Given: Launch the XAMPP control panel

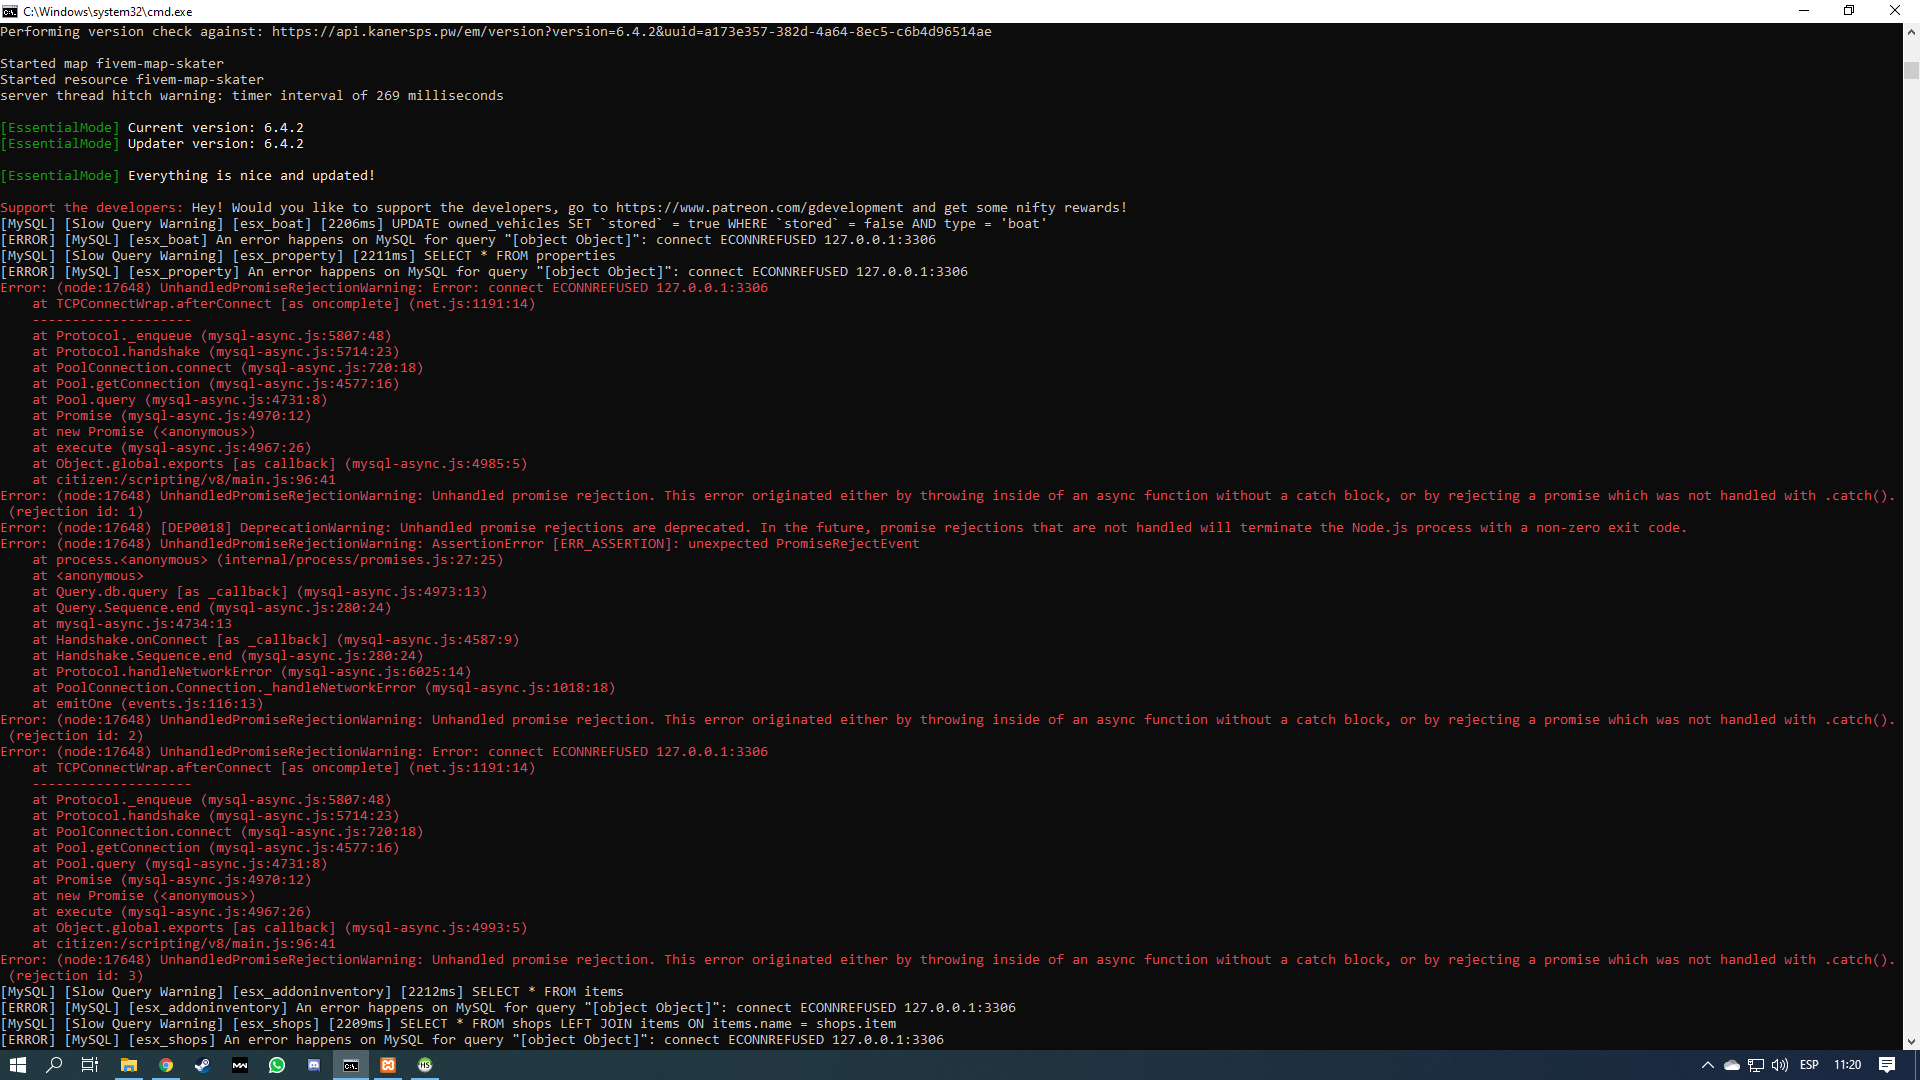Looking at the screenshot, I should (x=388, y=1065).
